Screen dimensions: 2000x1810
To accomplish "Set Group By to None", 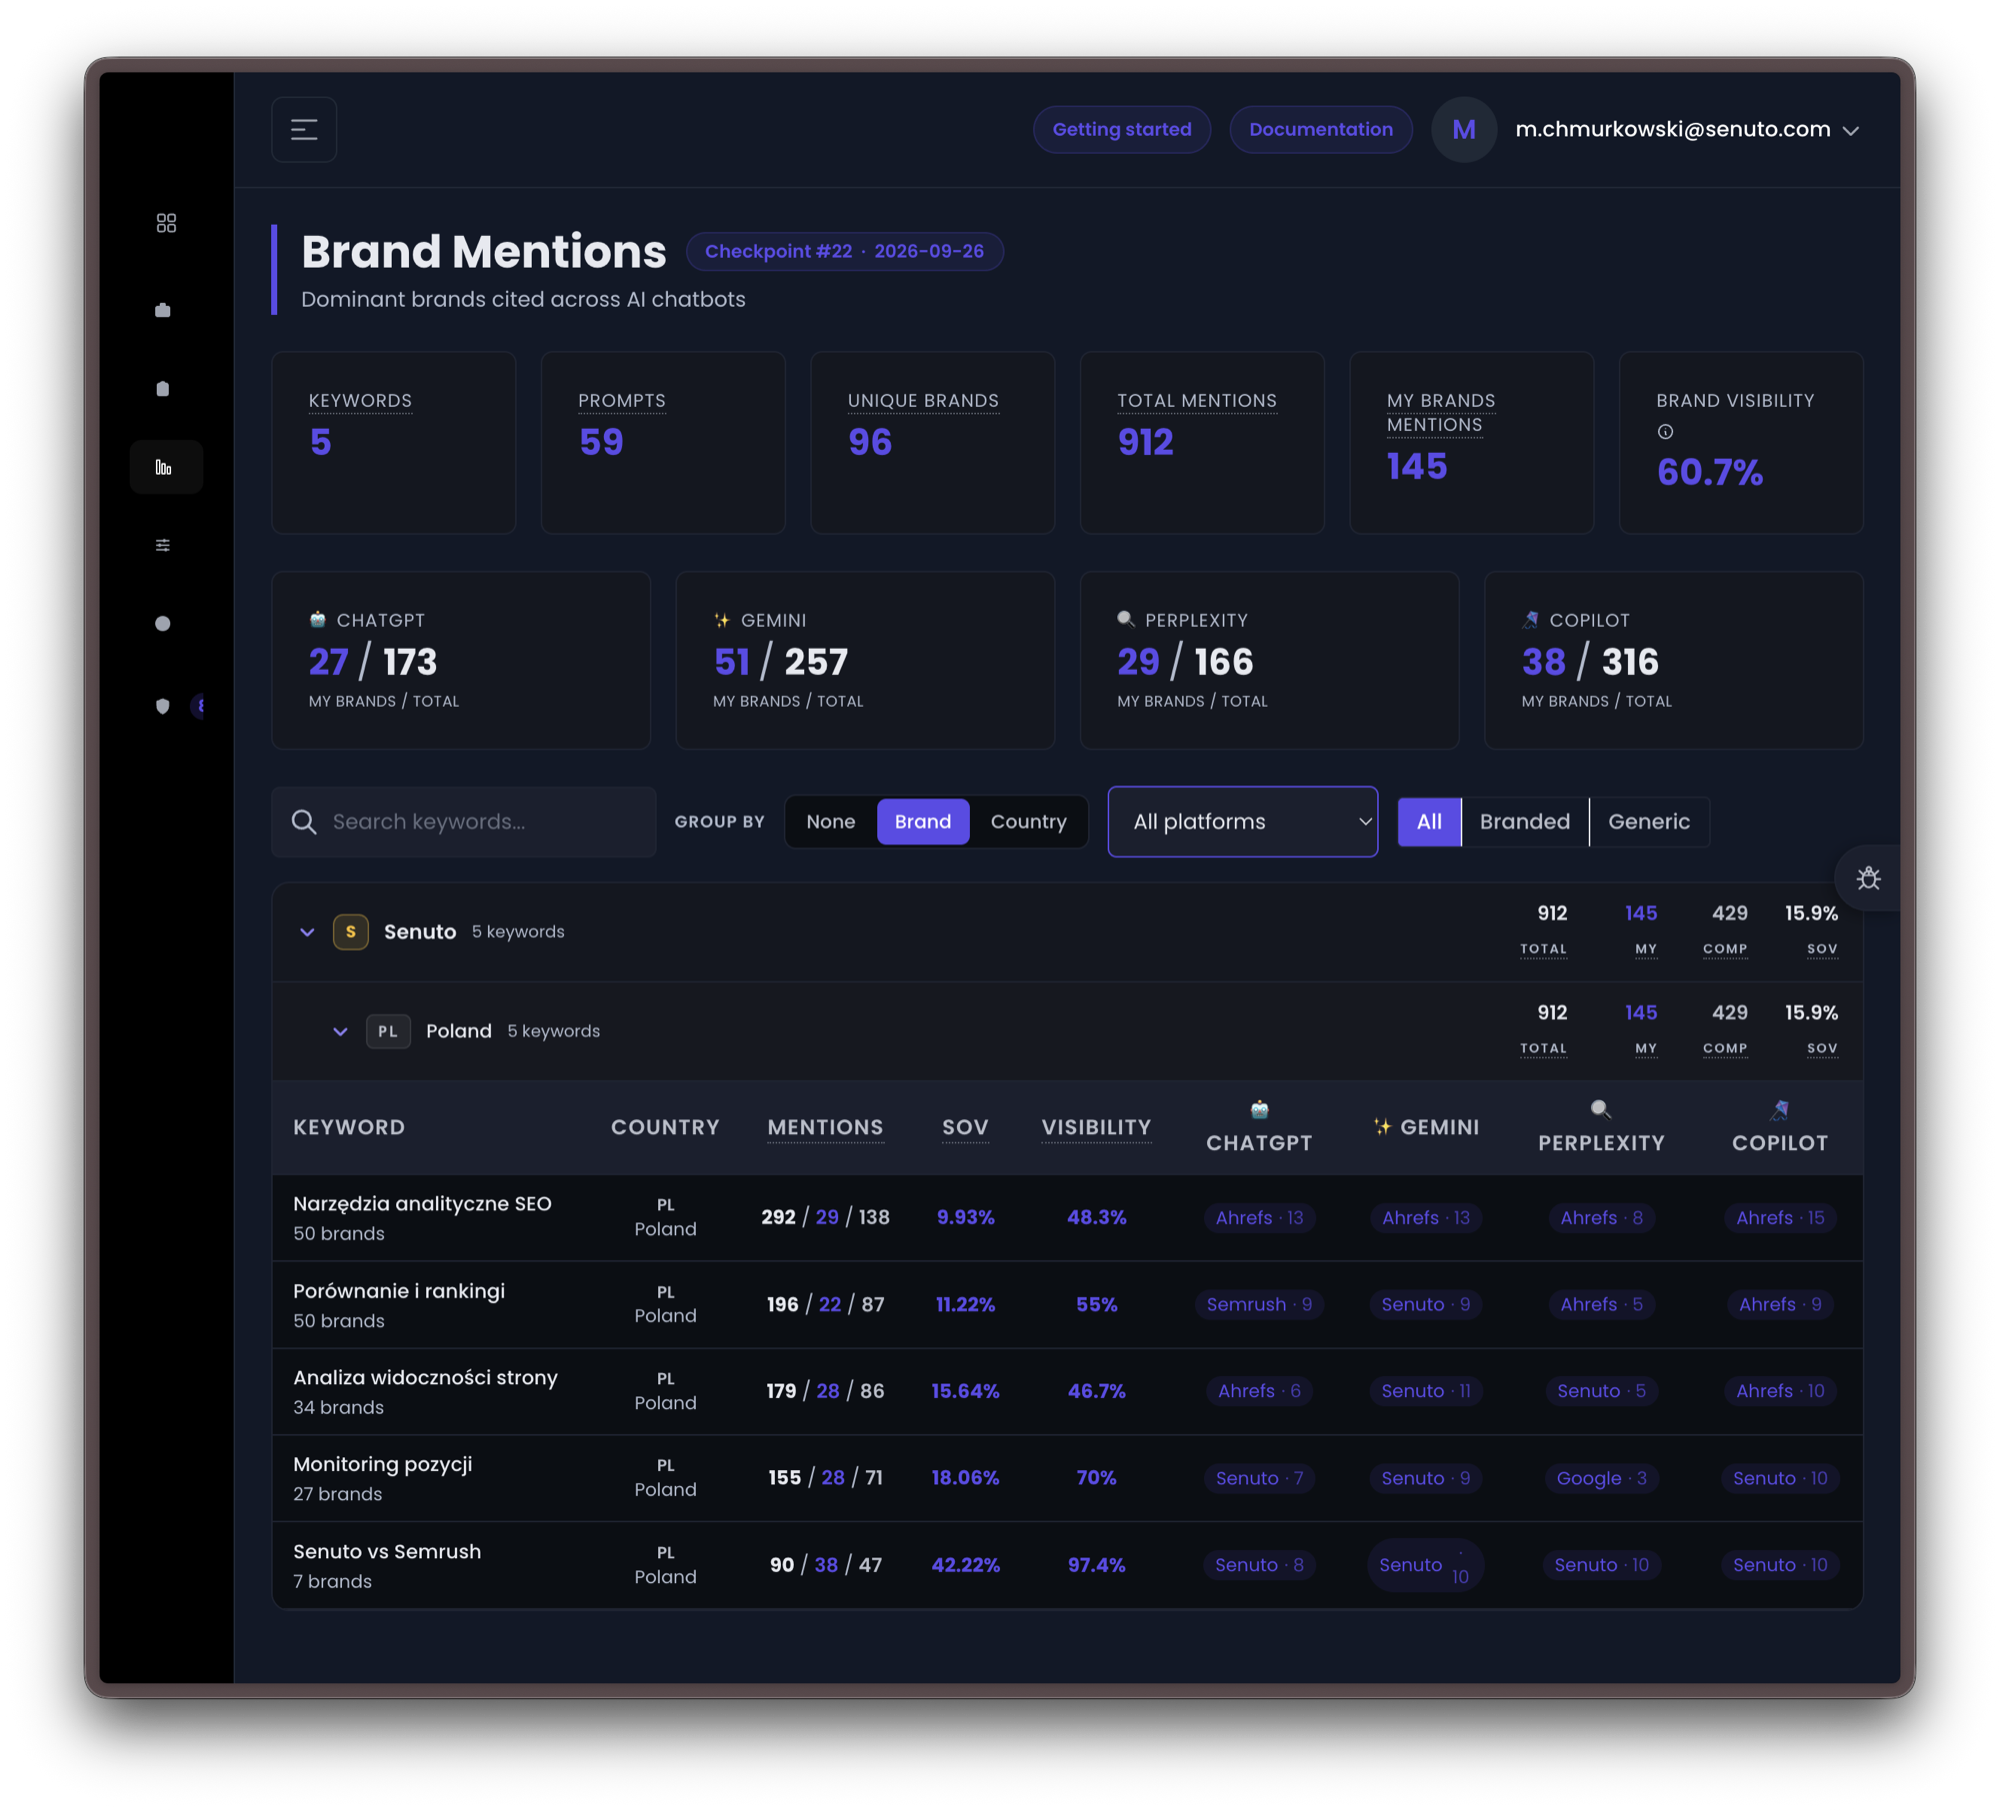I will click(x=830, y=821).
